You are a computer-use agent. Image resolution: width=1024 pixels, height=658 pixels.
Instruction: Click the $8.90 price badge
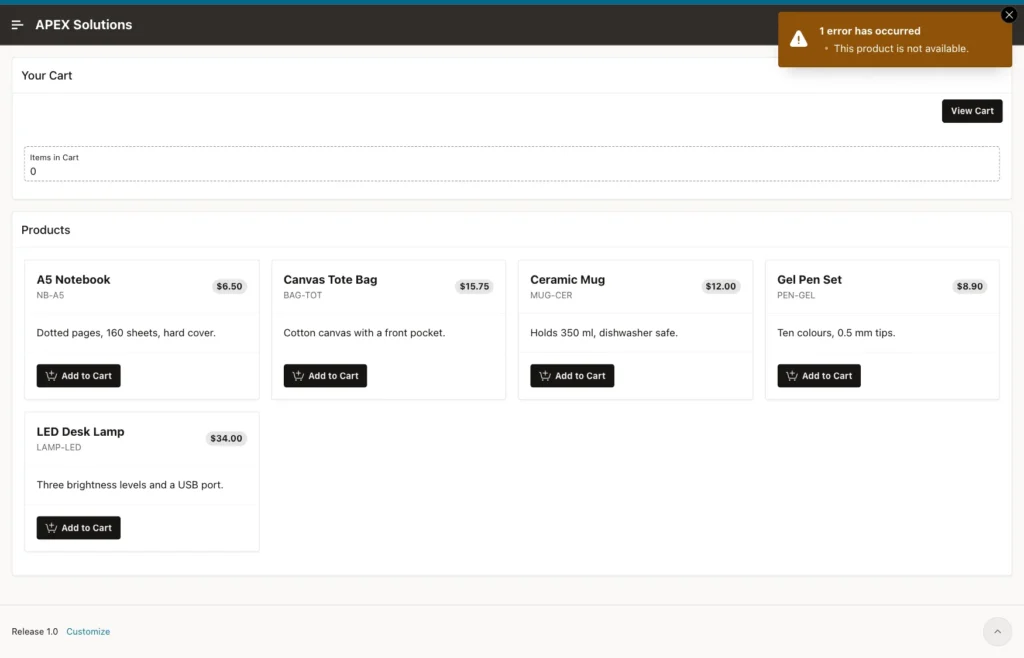tap(969, 286)
